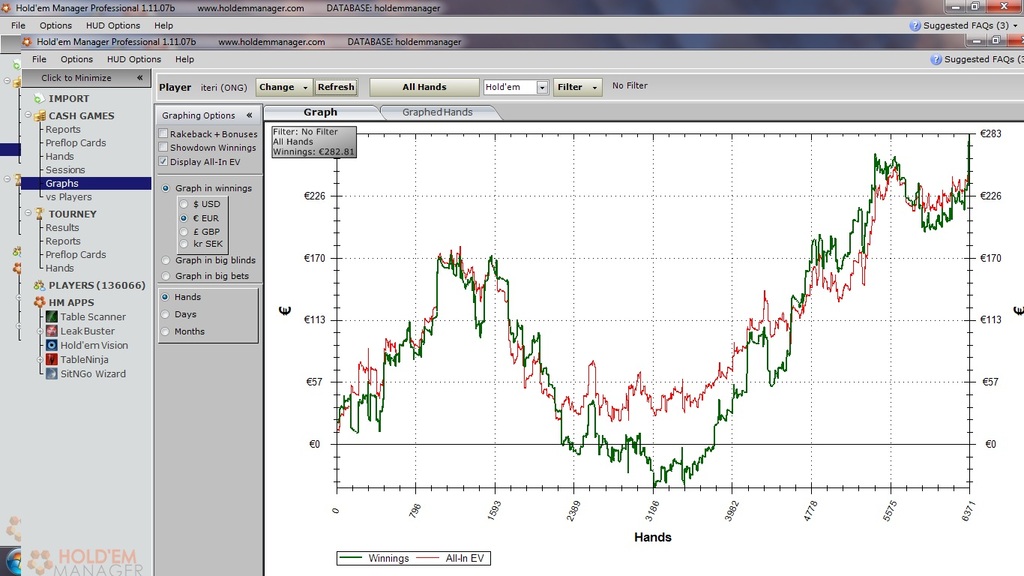The image size is (1024, 576).
Task: Open cash games Preflop Cards
Action: point(76,143)
